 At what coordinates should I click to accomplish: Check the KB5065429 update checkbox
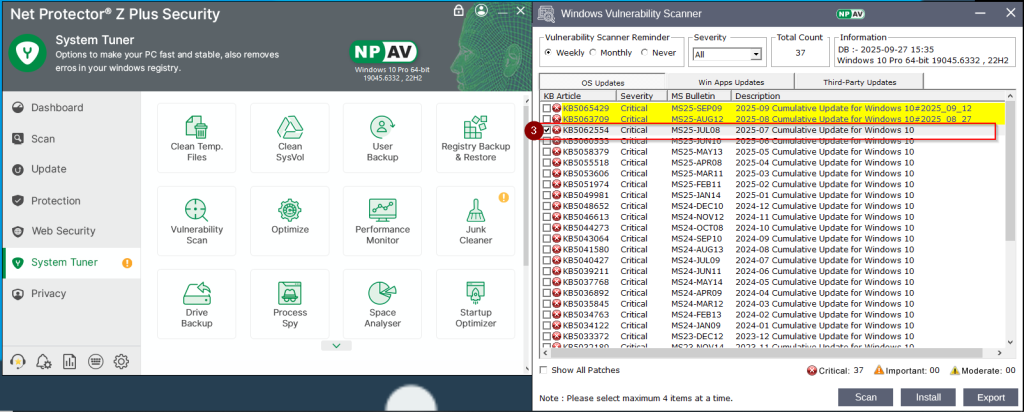coord(547,107)
